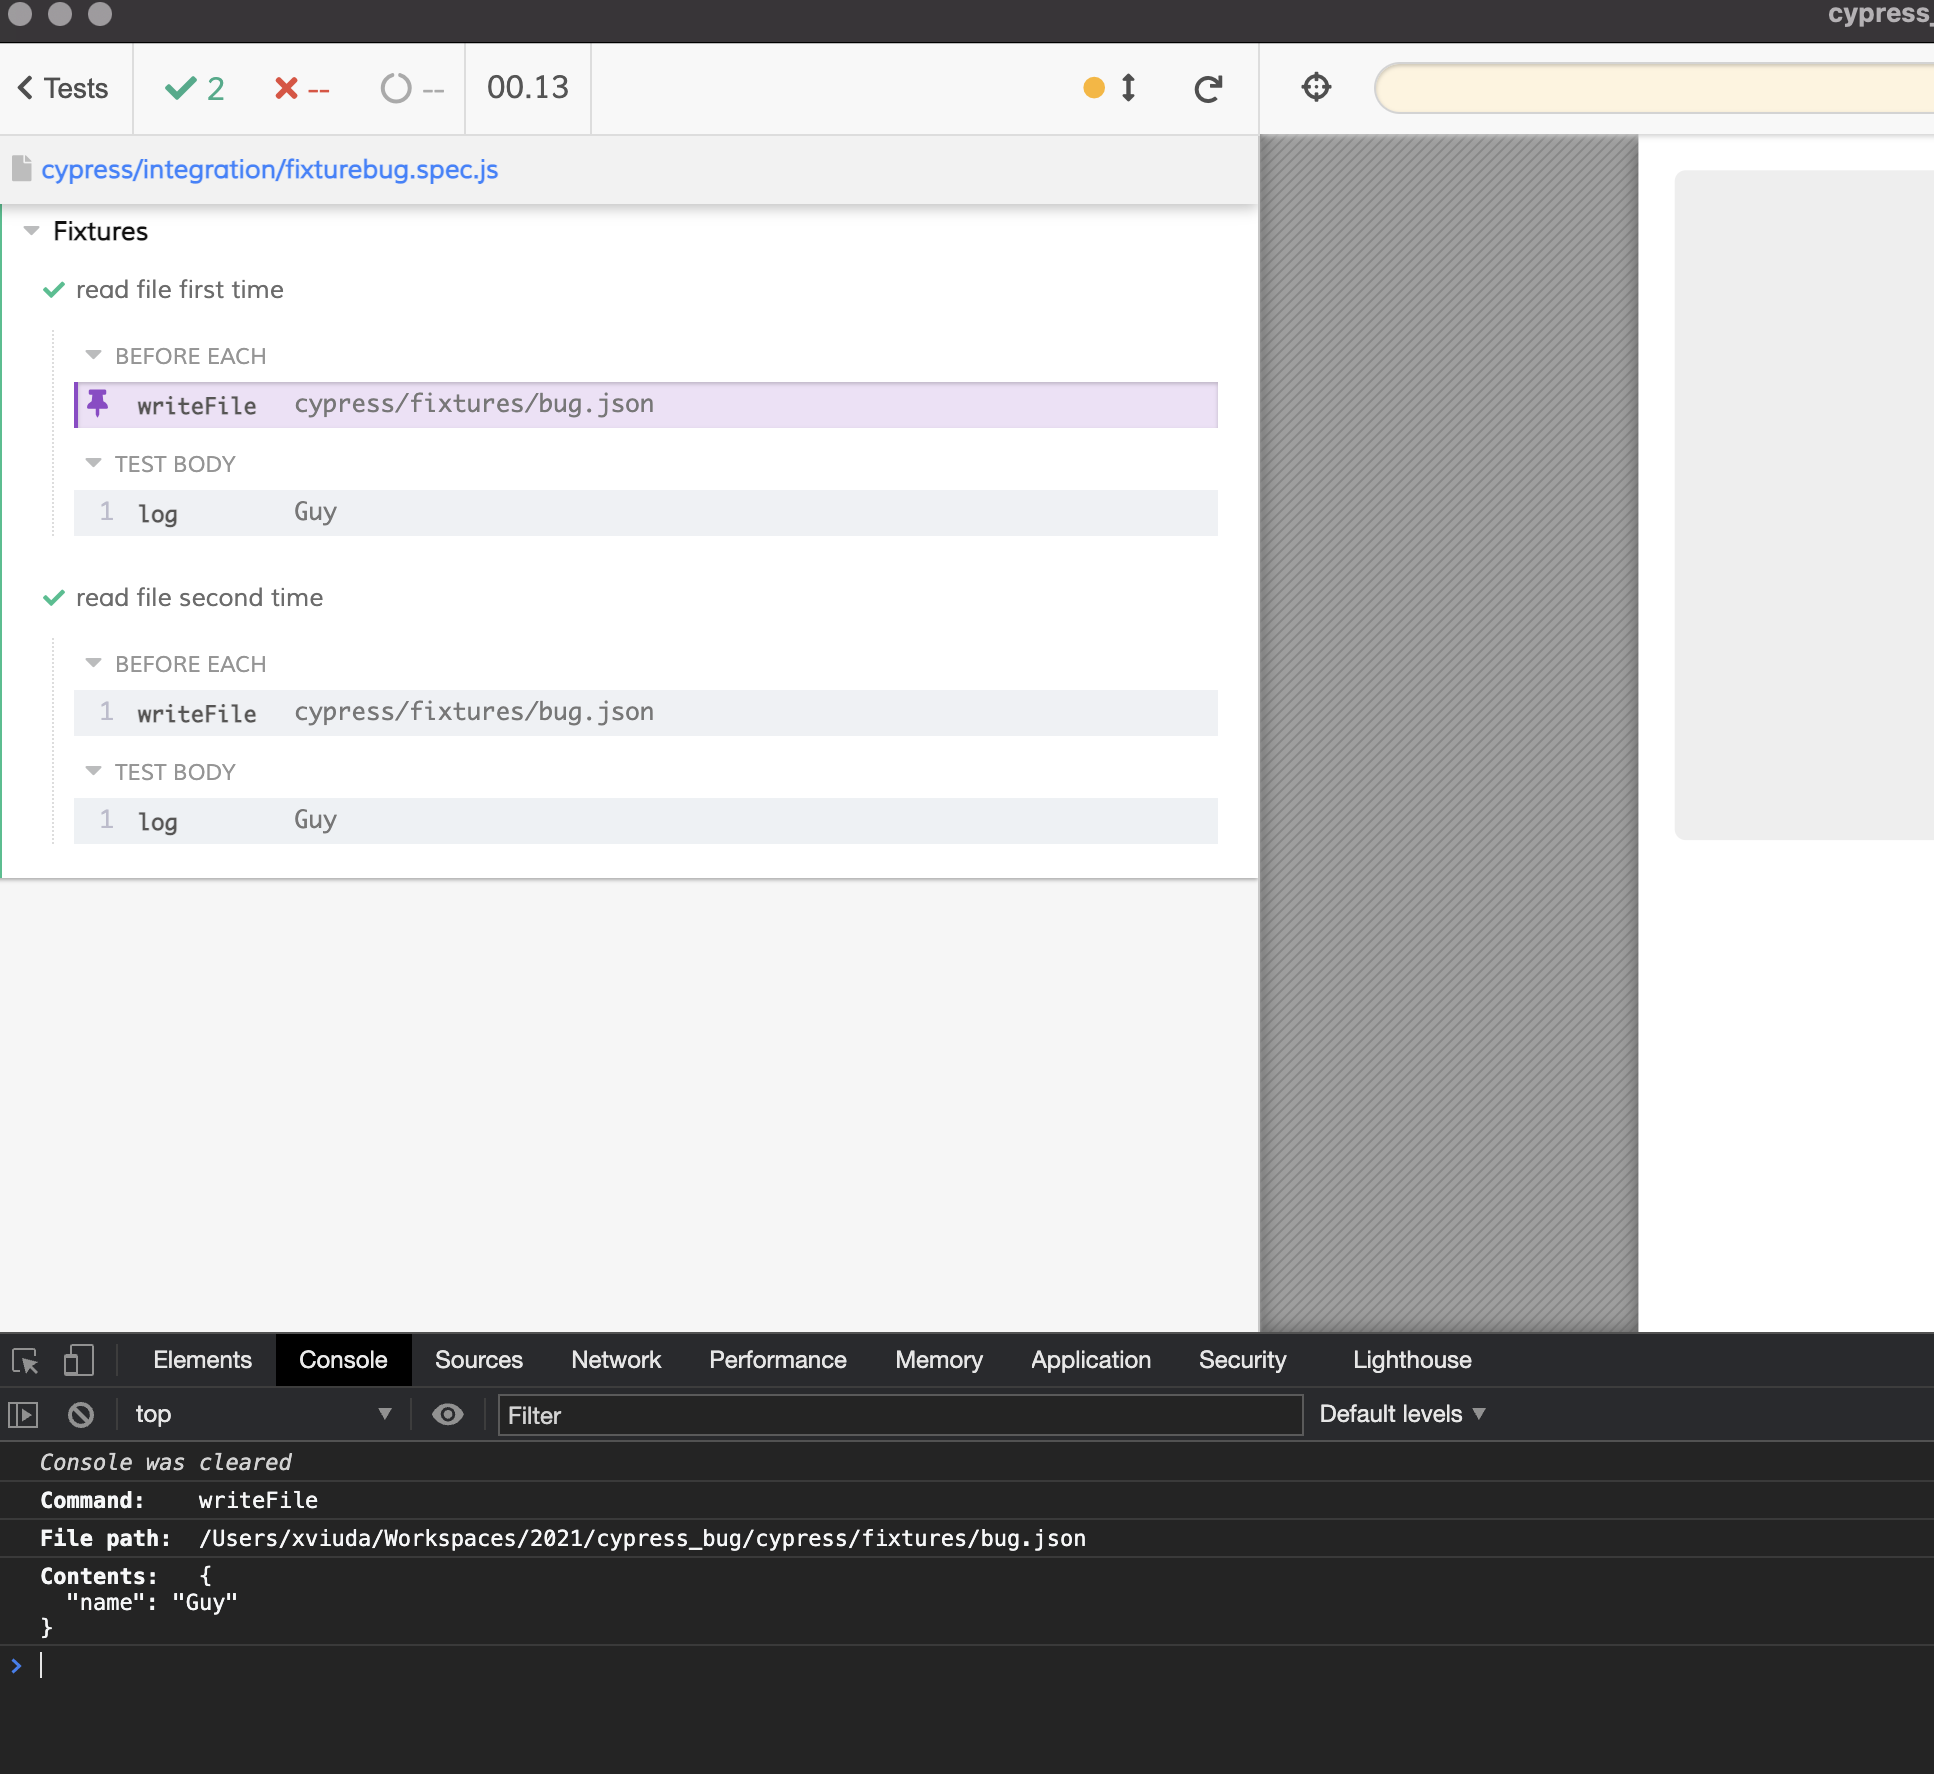Toggle the auto-scrolling arrows icon

[x=1128, y=88]
